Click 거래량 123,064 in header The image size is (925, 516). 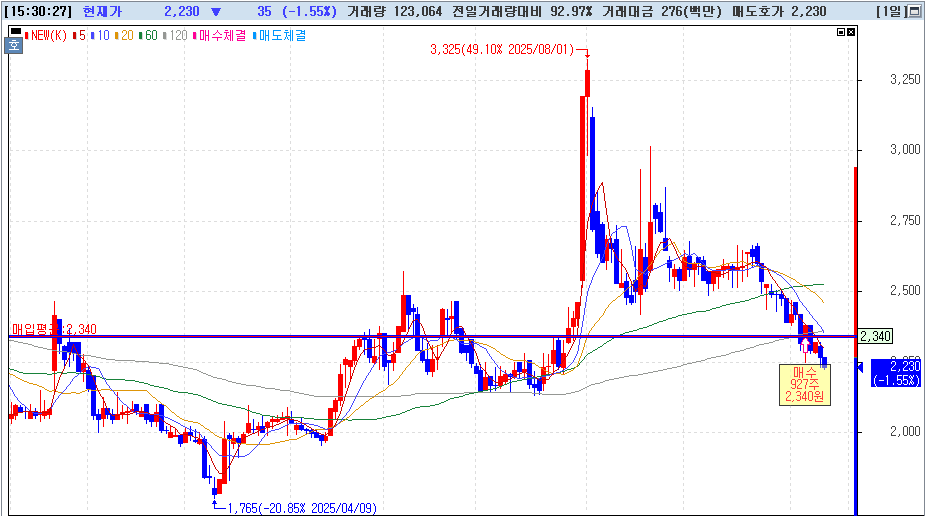(x=395, y=11)
